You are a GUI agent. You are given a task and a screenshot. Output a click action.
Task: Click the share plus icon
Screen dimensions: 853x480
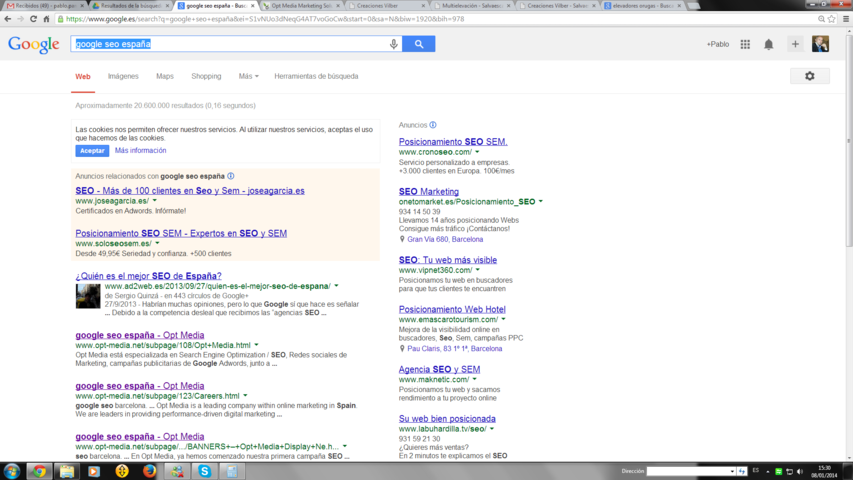click(795, 44)
